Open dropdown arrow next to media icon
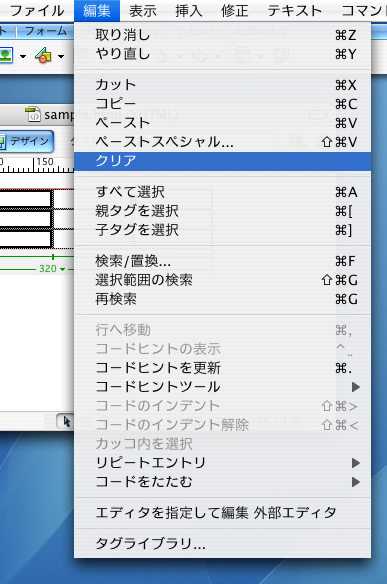 61,57
